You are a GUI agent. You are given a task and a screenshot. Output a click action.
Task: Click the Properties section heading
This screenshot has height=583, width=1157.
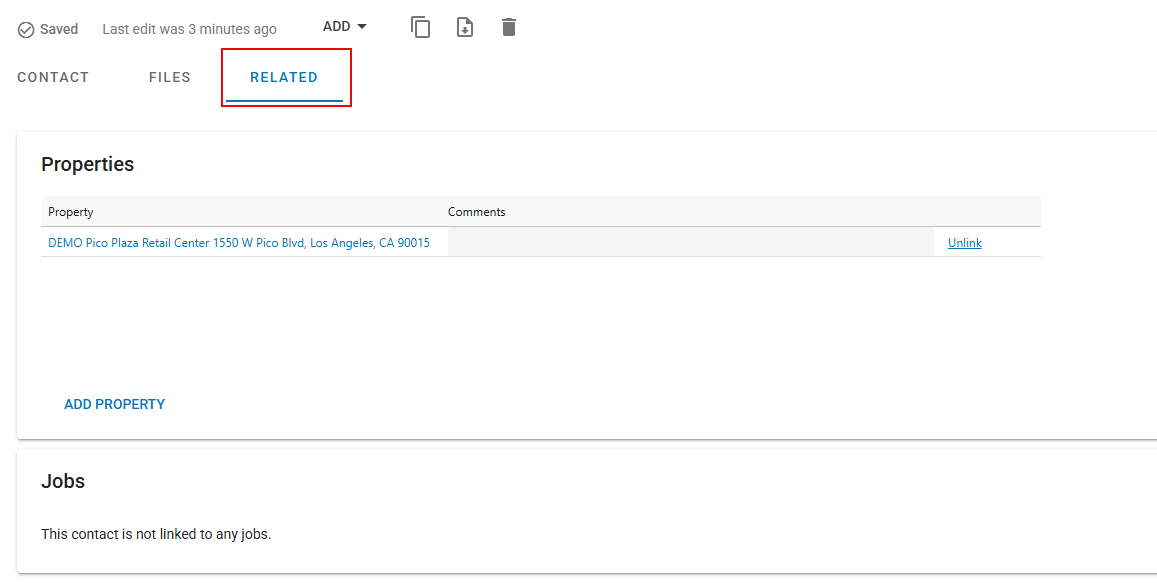point(88,164)
